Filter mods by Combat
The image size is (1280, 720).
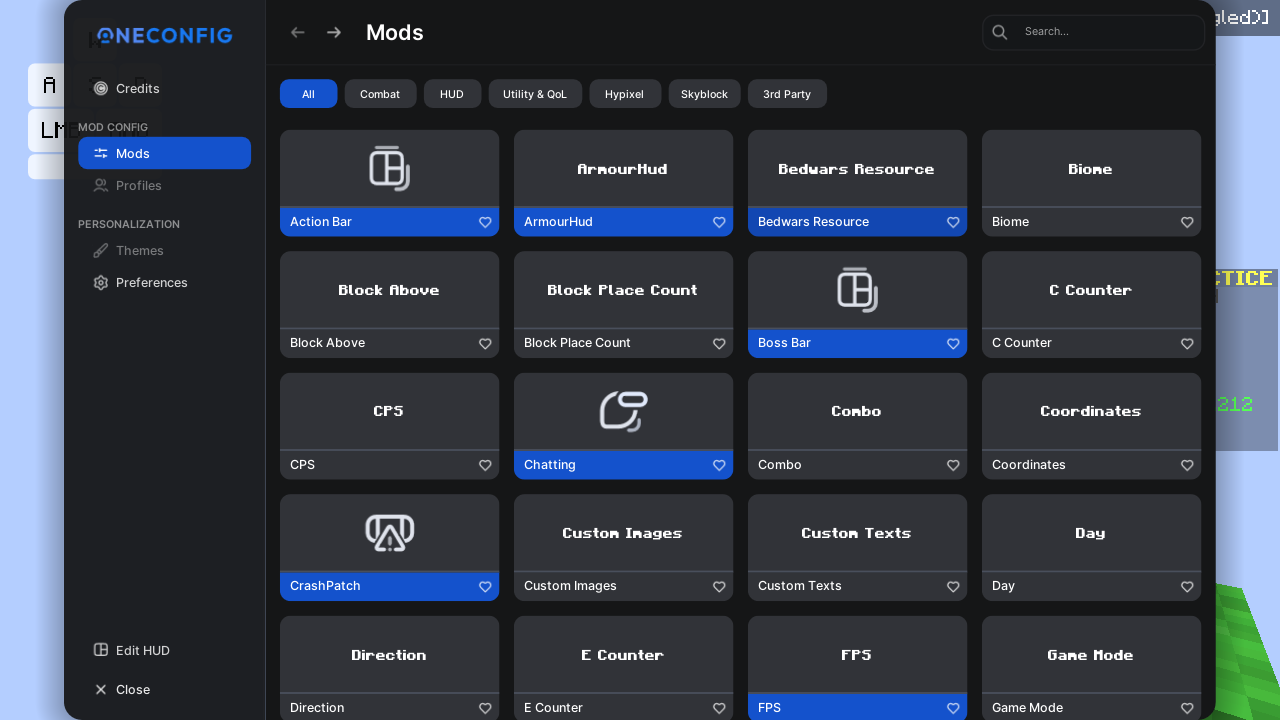click(x=380, y=94)
